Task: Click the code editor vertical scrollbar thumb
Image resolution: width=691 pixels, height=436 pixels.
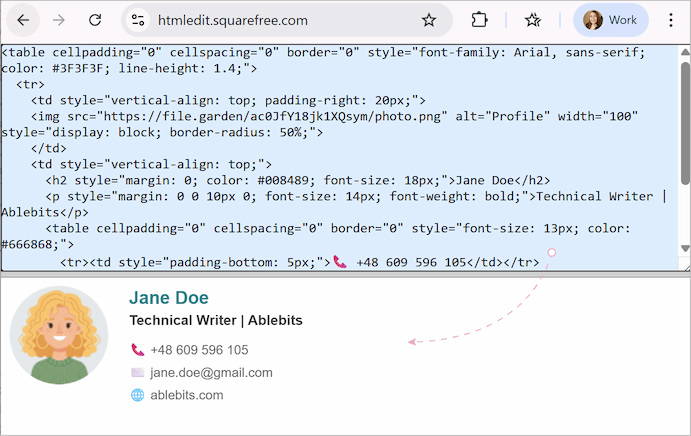Action: tap(685, 123)
